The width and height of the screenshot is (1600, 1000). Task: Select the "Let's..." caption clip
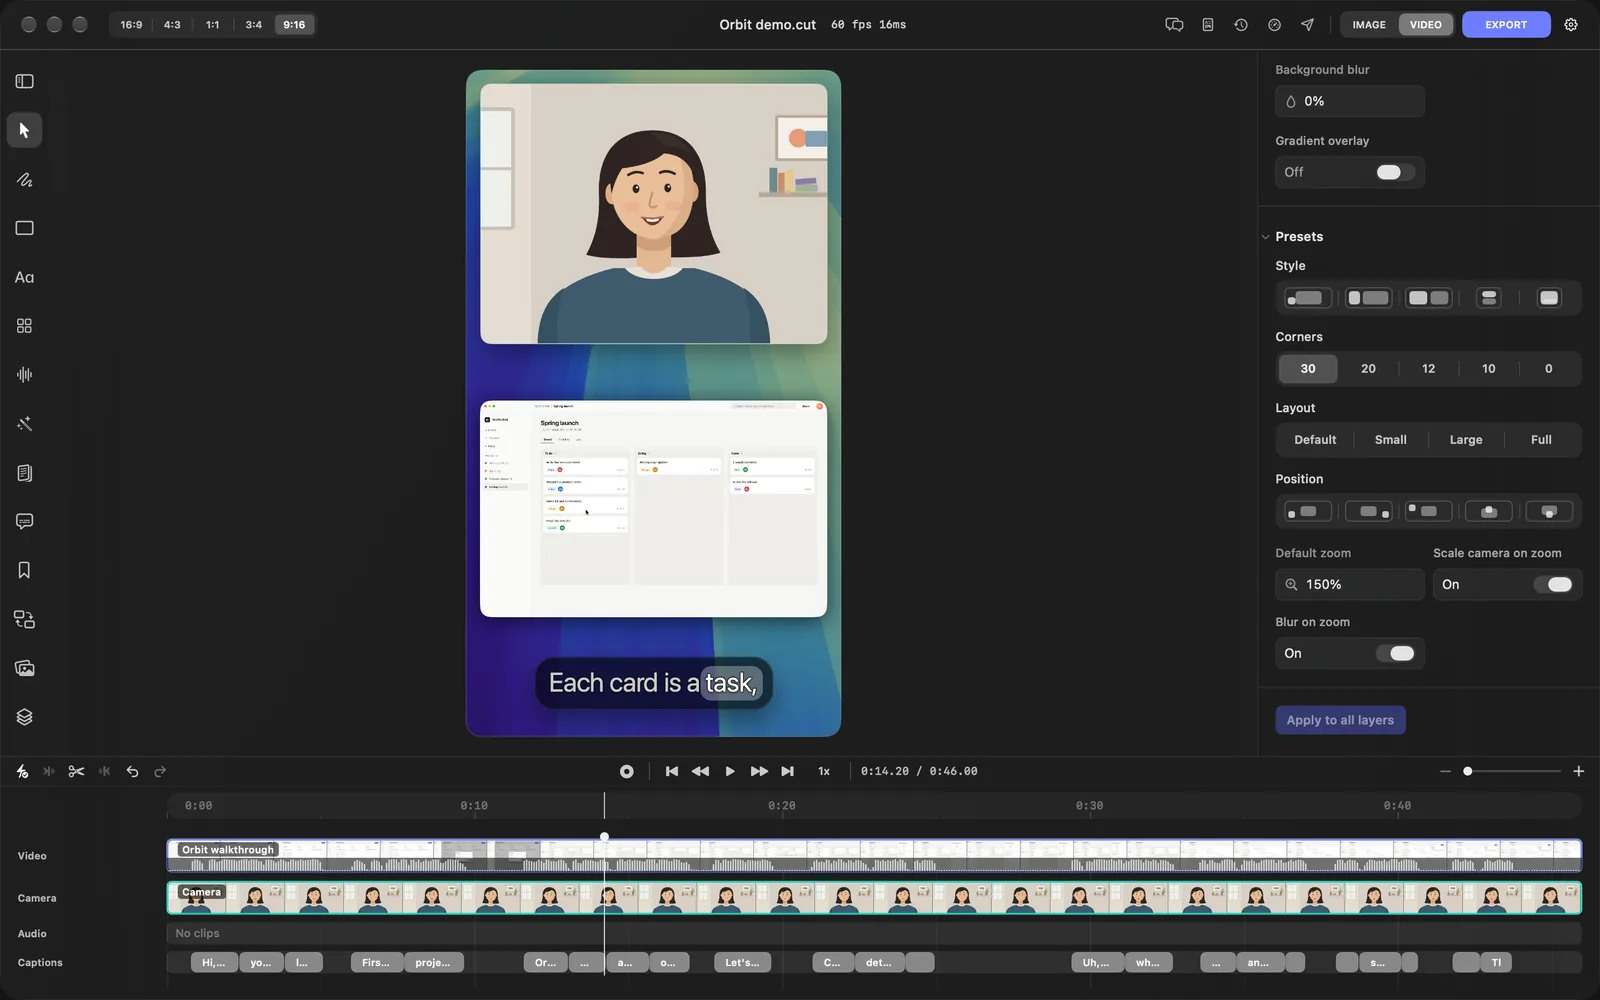click(743, 963)
